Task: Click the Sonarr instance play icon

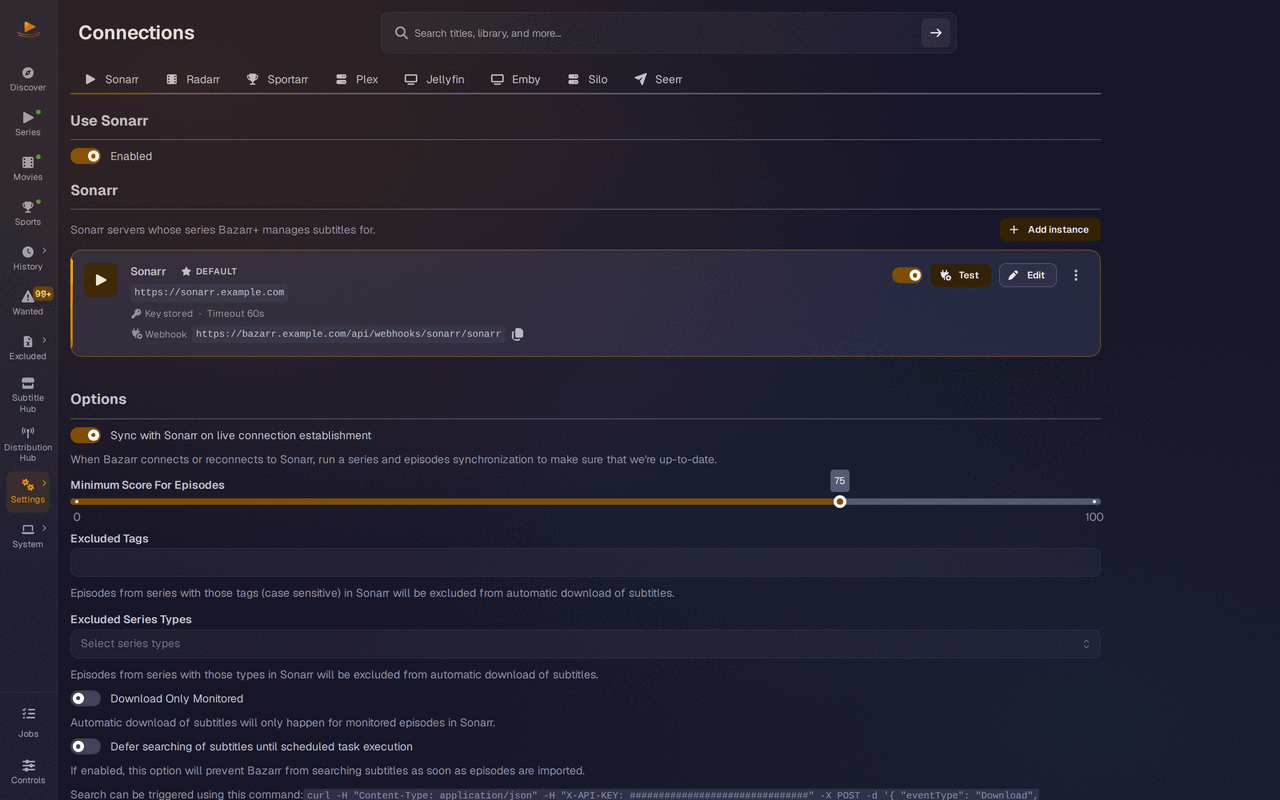Action: (100, 280)
